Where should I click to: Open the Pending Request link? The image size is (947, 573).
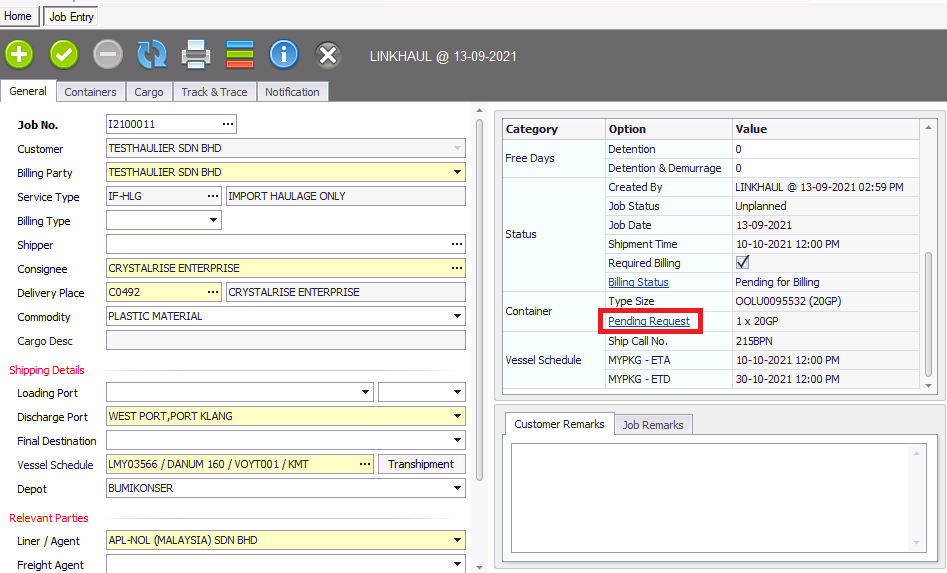649,321
